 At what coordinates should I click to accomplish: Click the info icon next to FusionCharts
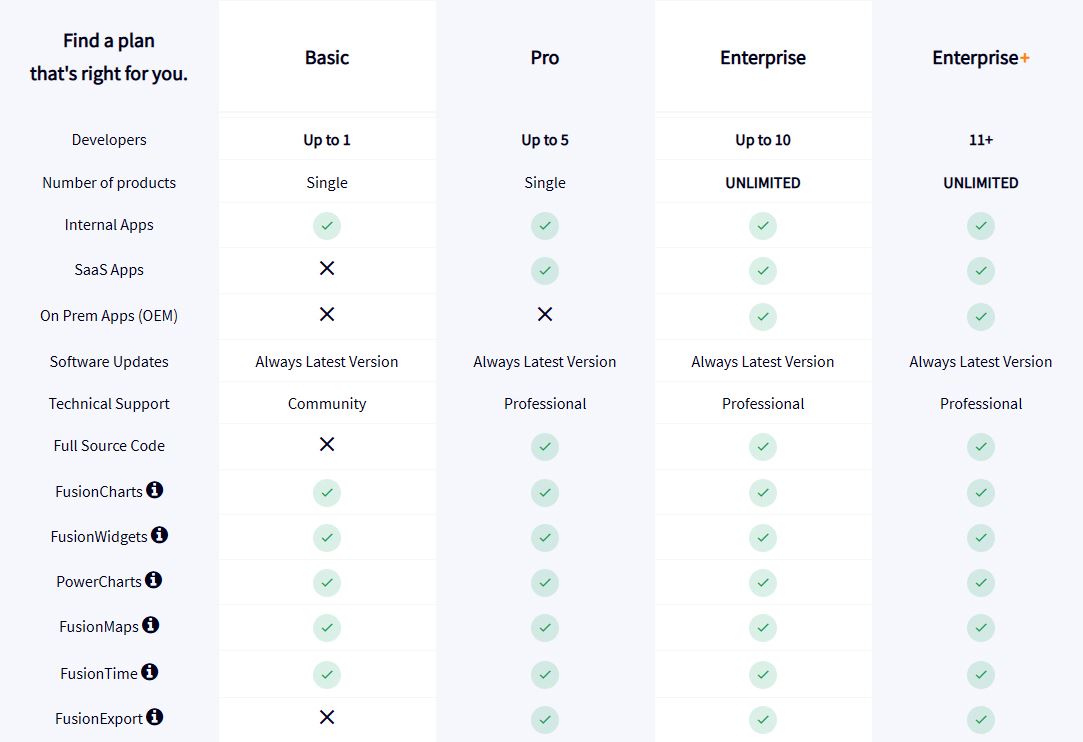155,490
